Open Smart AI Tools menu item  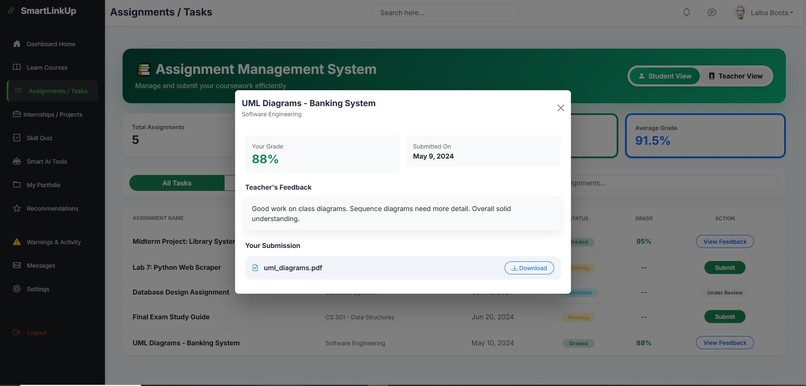click(x=47, y=161)
